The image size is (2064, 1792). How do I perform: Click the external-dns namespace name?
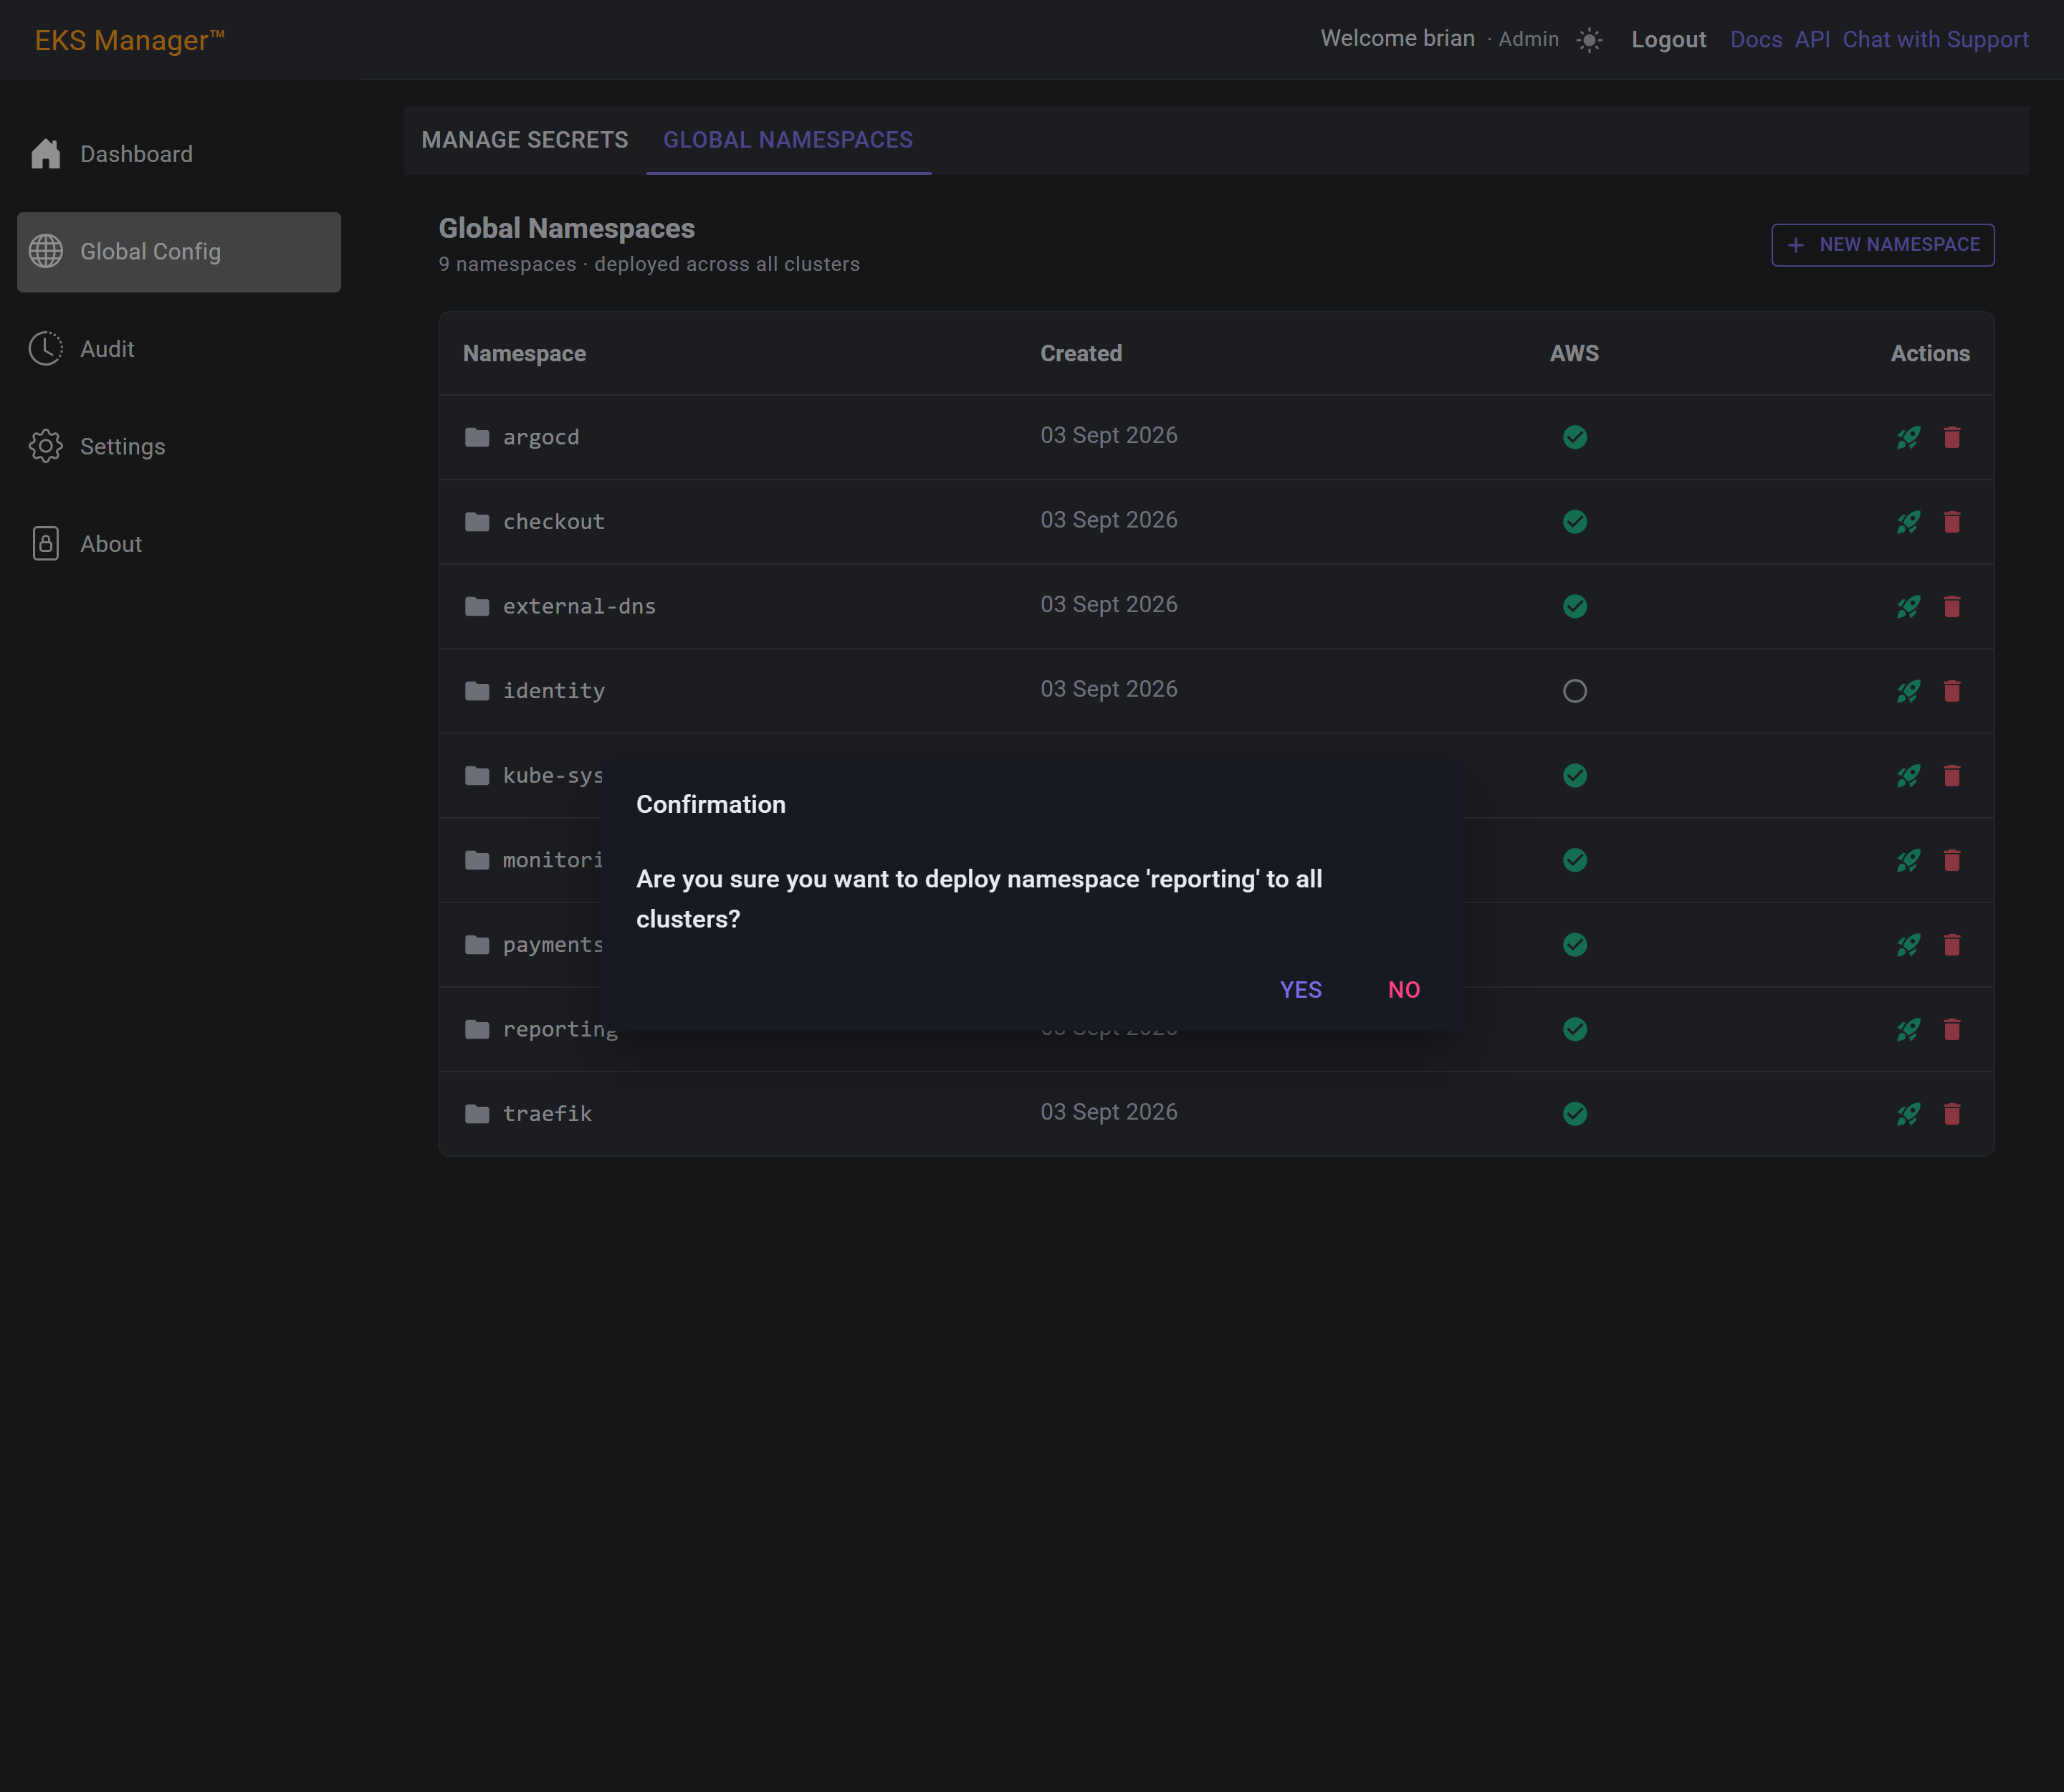pos(579,606)
